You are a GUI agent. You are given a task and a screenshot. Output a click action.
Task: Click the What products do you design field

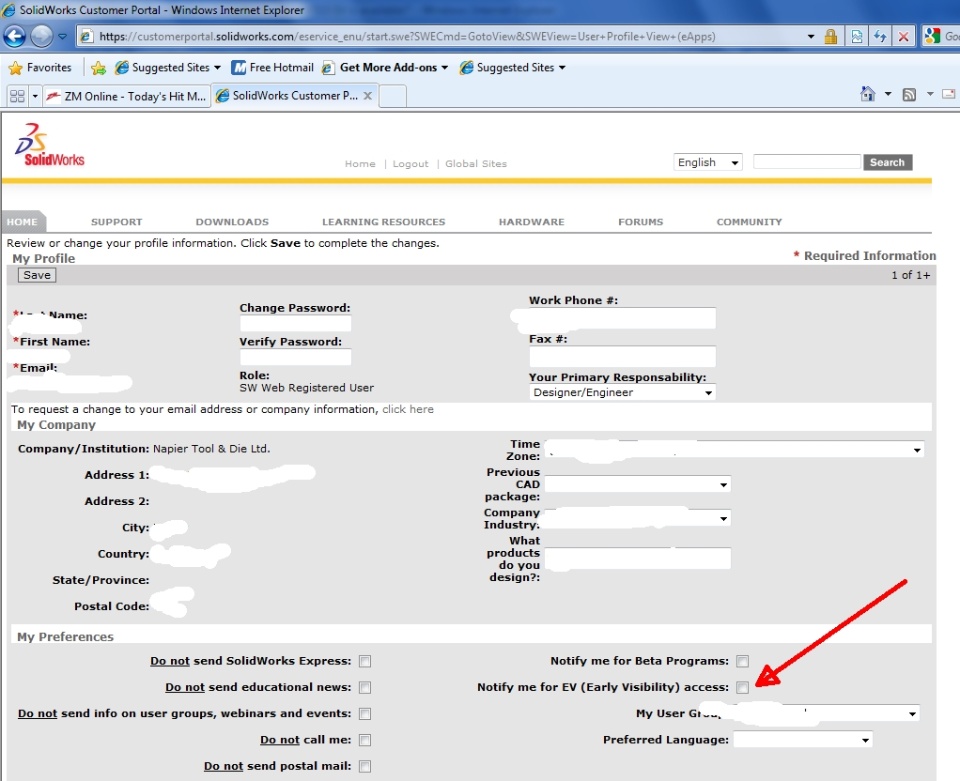(x=637, y=558)
